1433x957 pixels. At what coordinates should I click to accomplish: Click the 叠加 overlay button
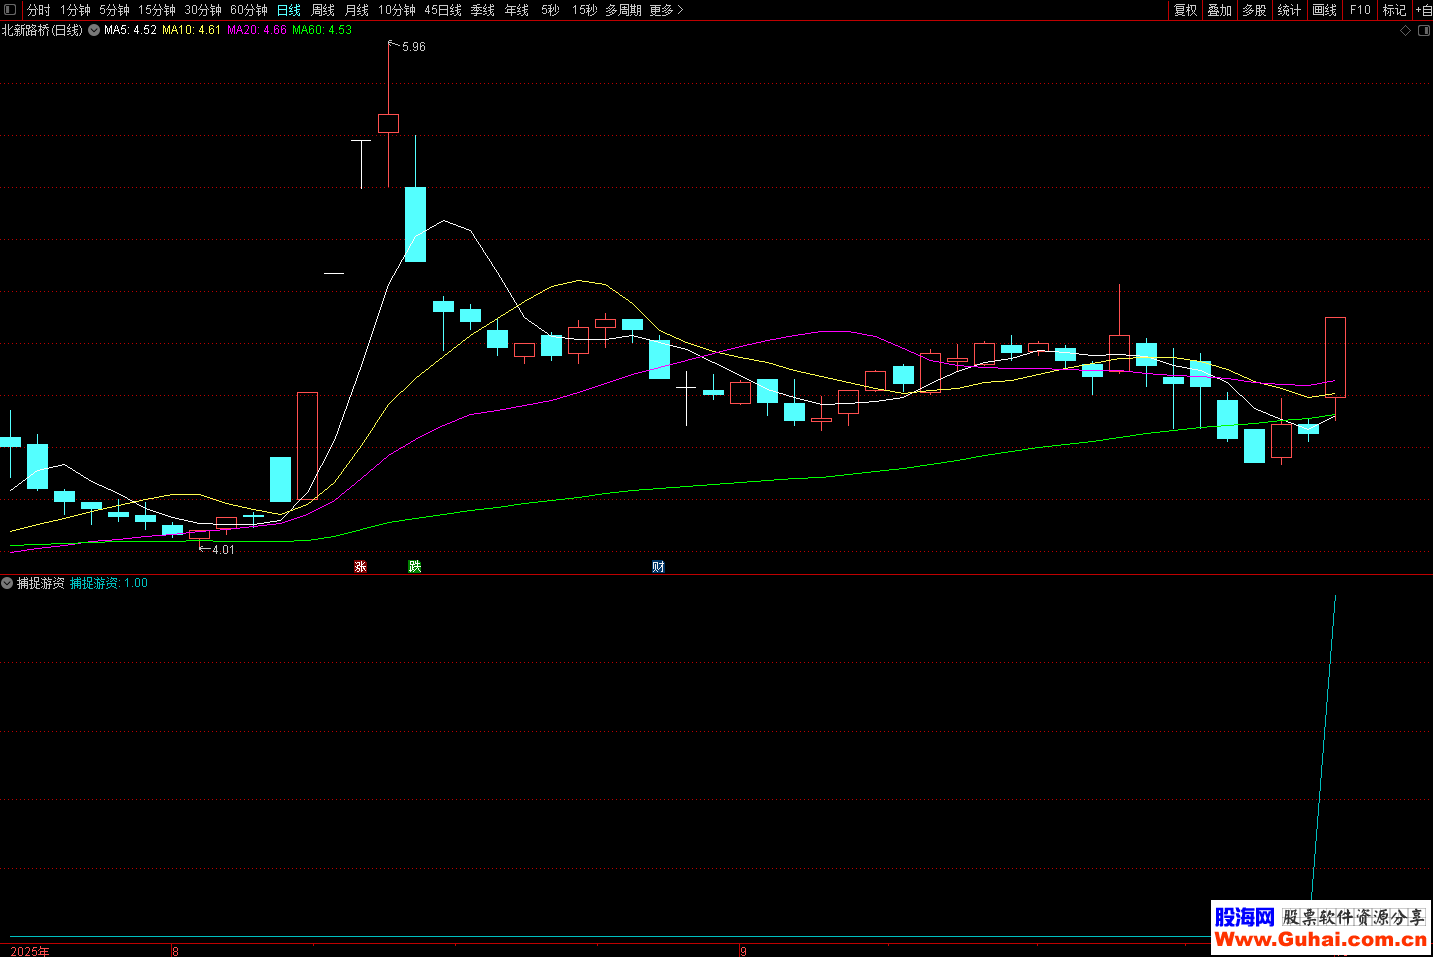(1219, 10)
